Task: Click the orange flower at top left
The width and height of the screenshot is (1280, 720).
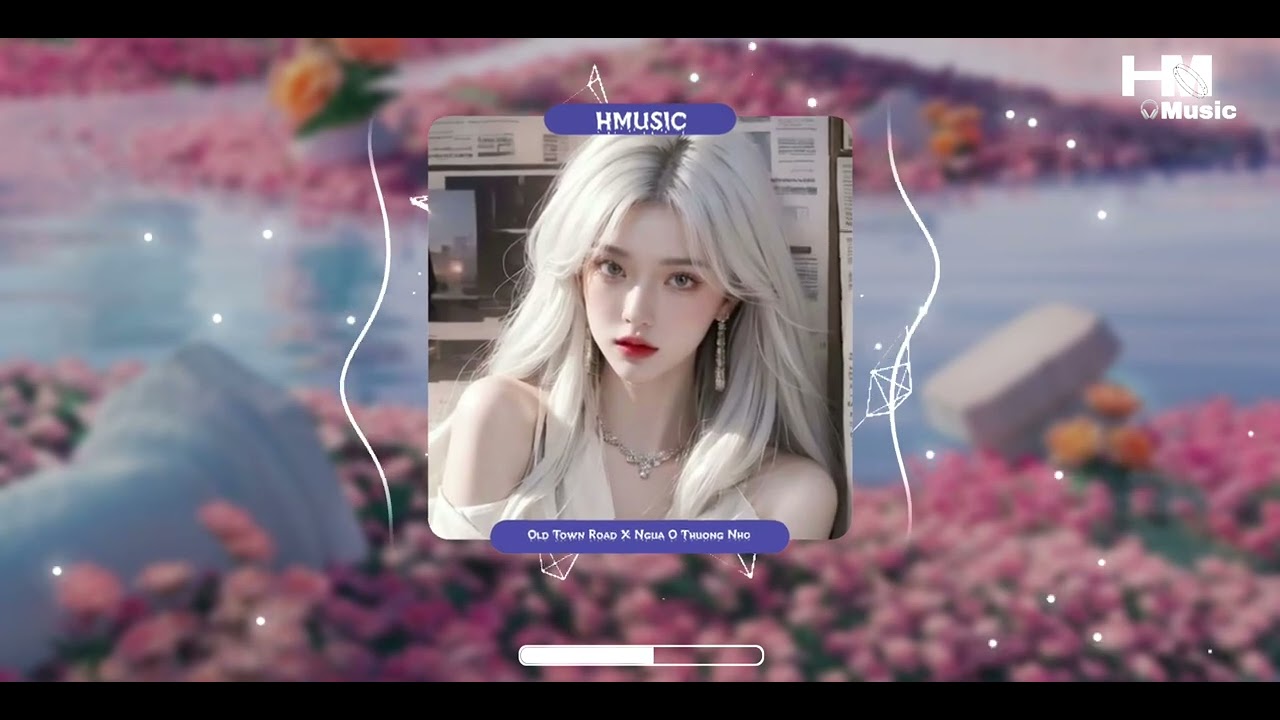Action: point(303,86)
